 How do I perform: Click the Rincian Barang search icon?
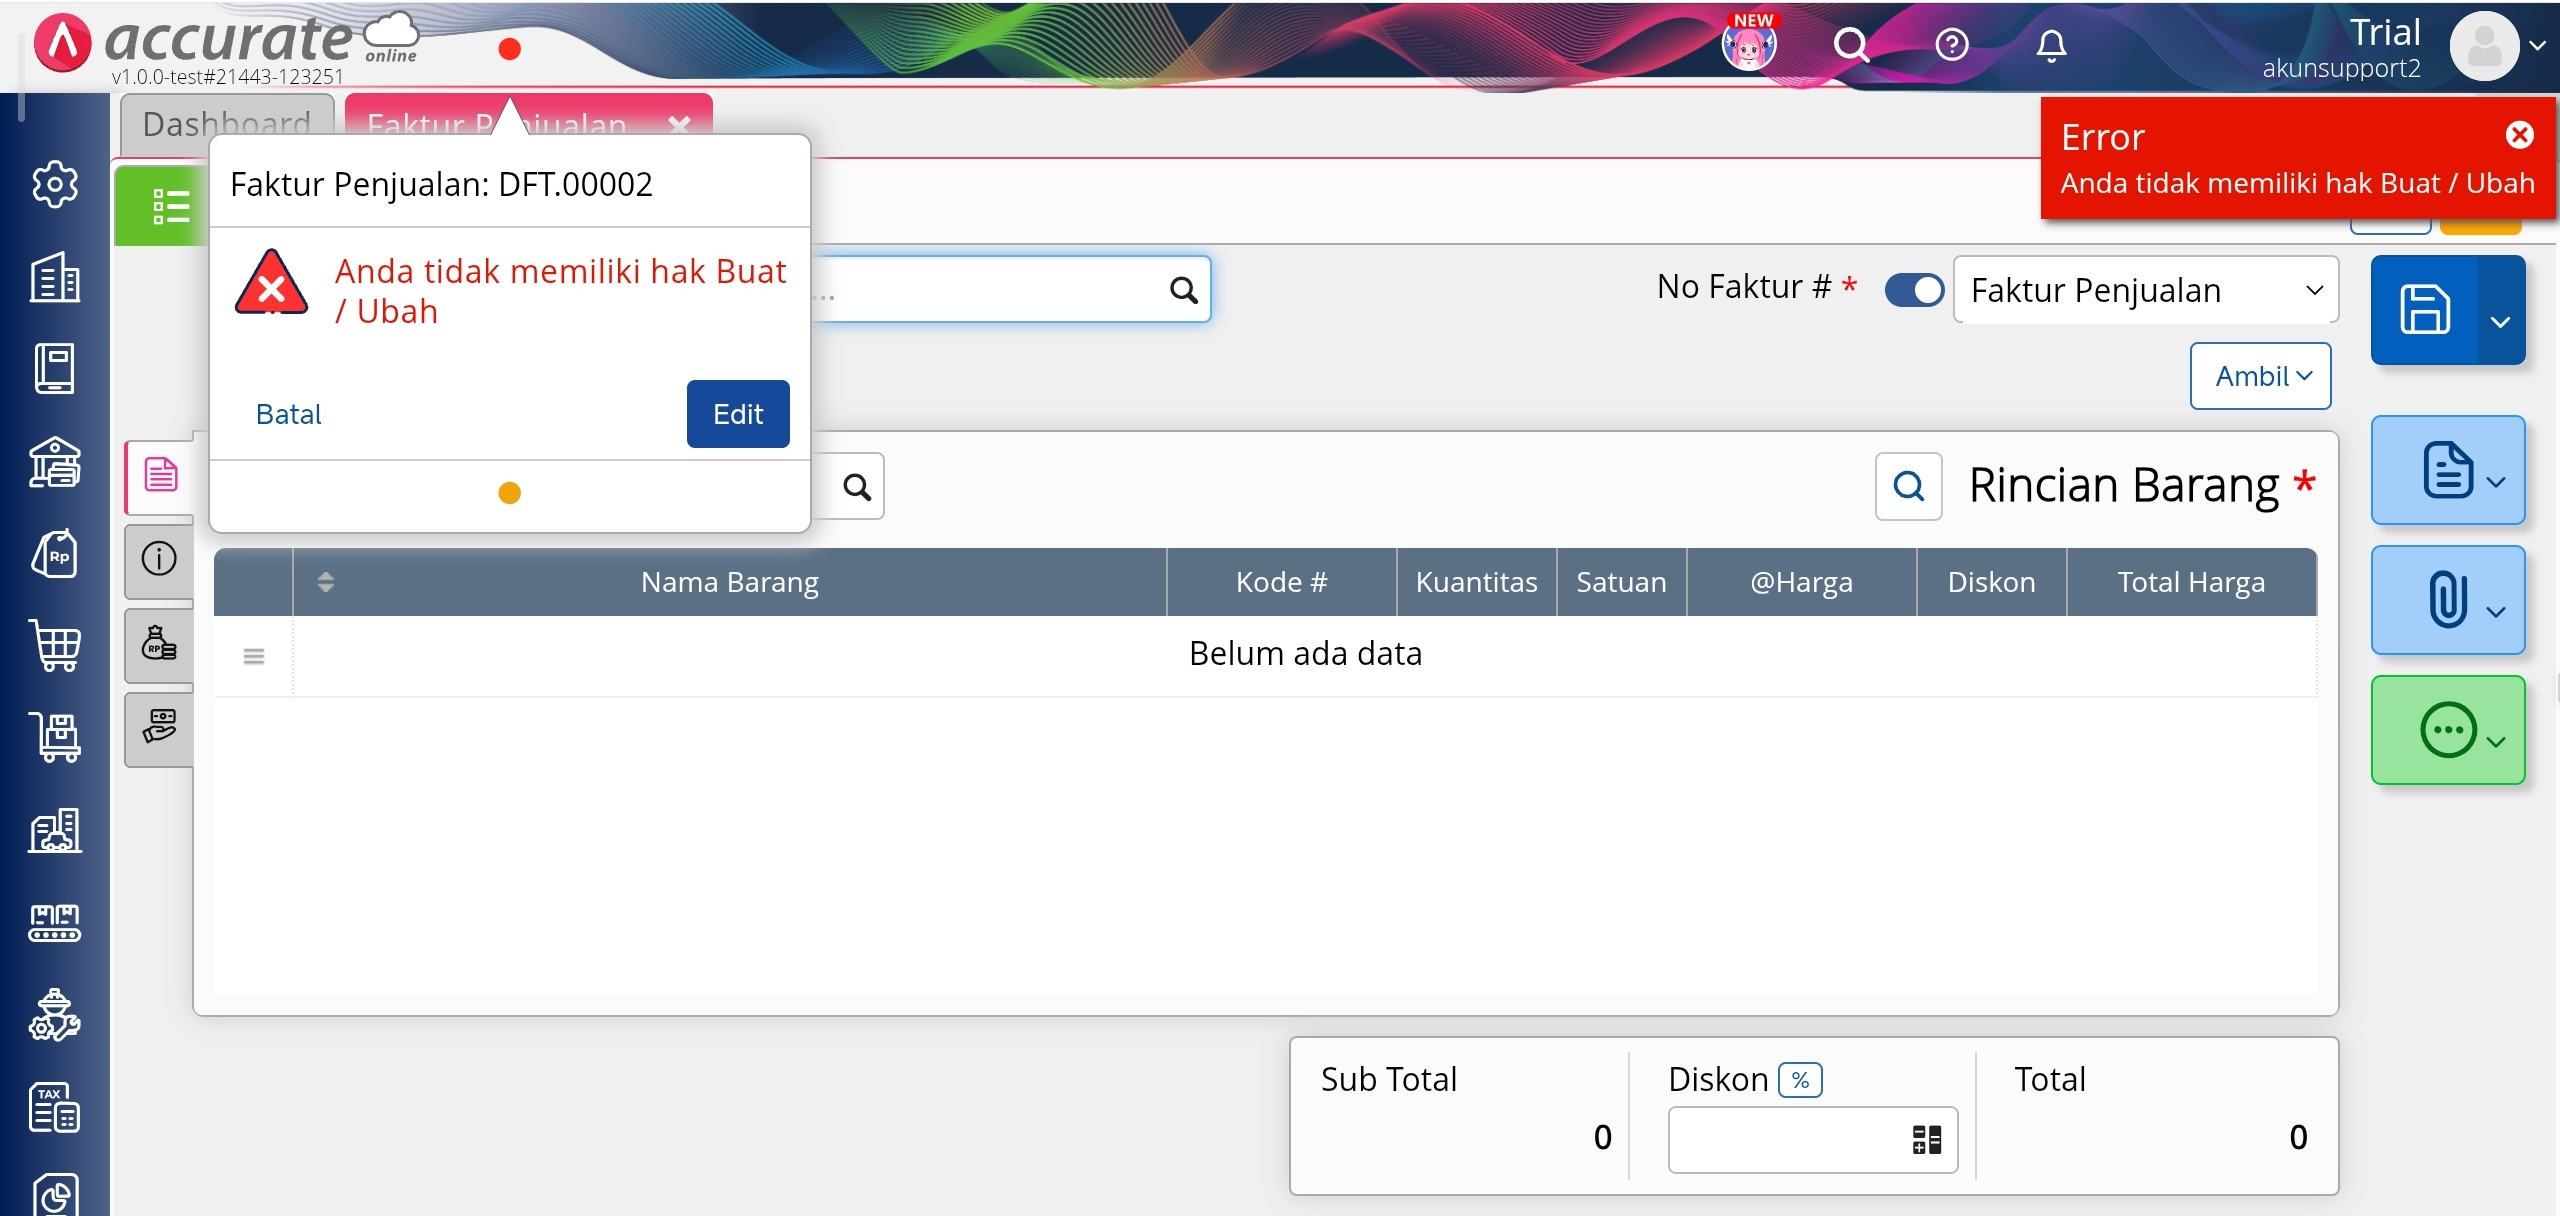pos(1908,487)
